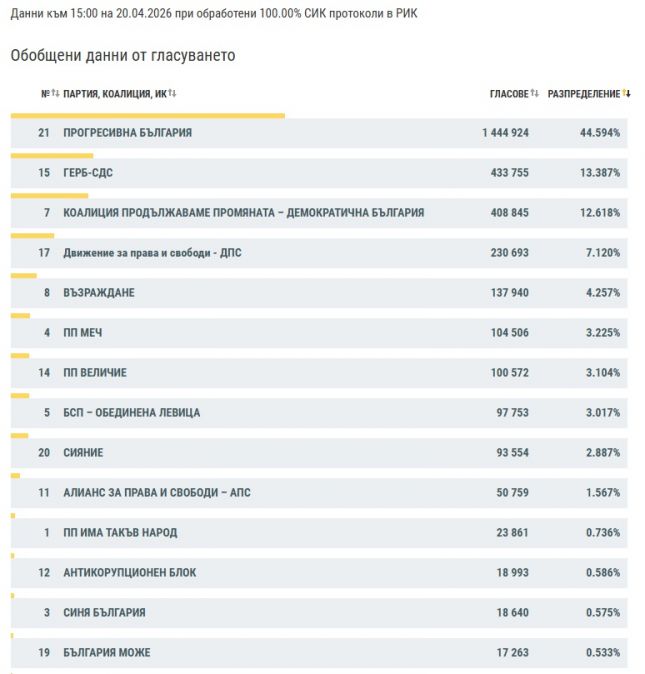Click the yellow bar above ГЕРБ-СДС
This screenshot has width=645, height=674.
[x=52, y=156]
